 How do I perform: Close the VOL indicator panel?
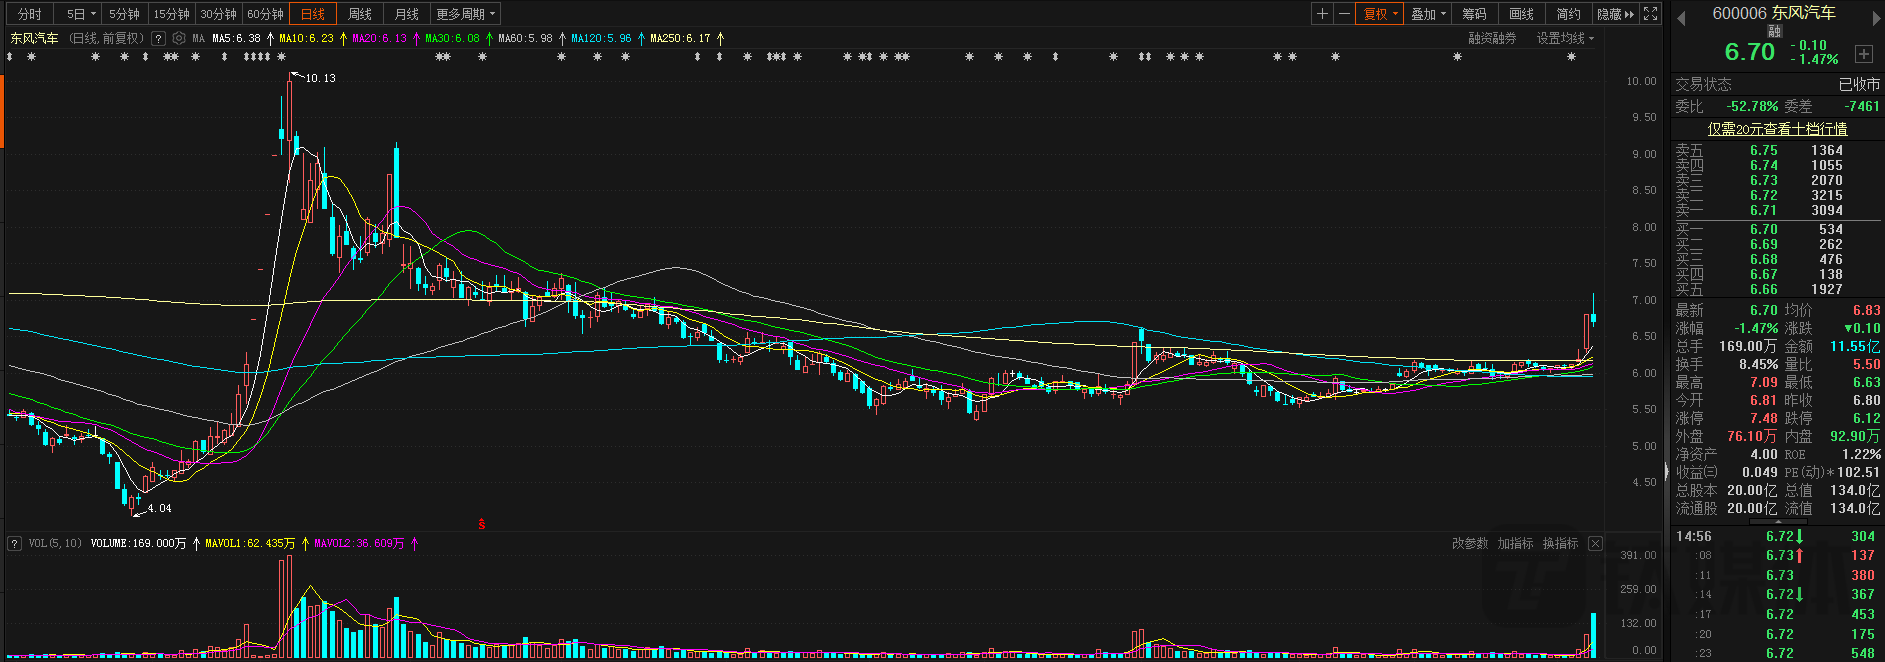(1595, 543)
